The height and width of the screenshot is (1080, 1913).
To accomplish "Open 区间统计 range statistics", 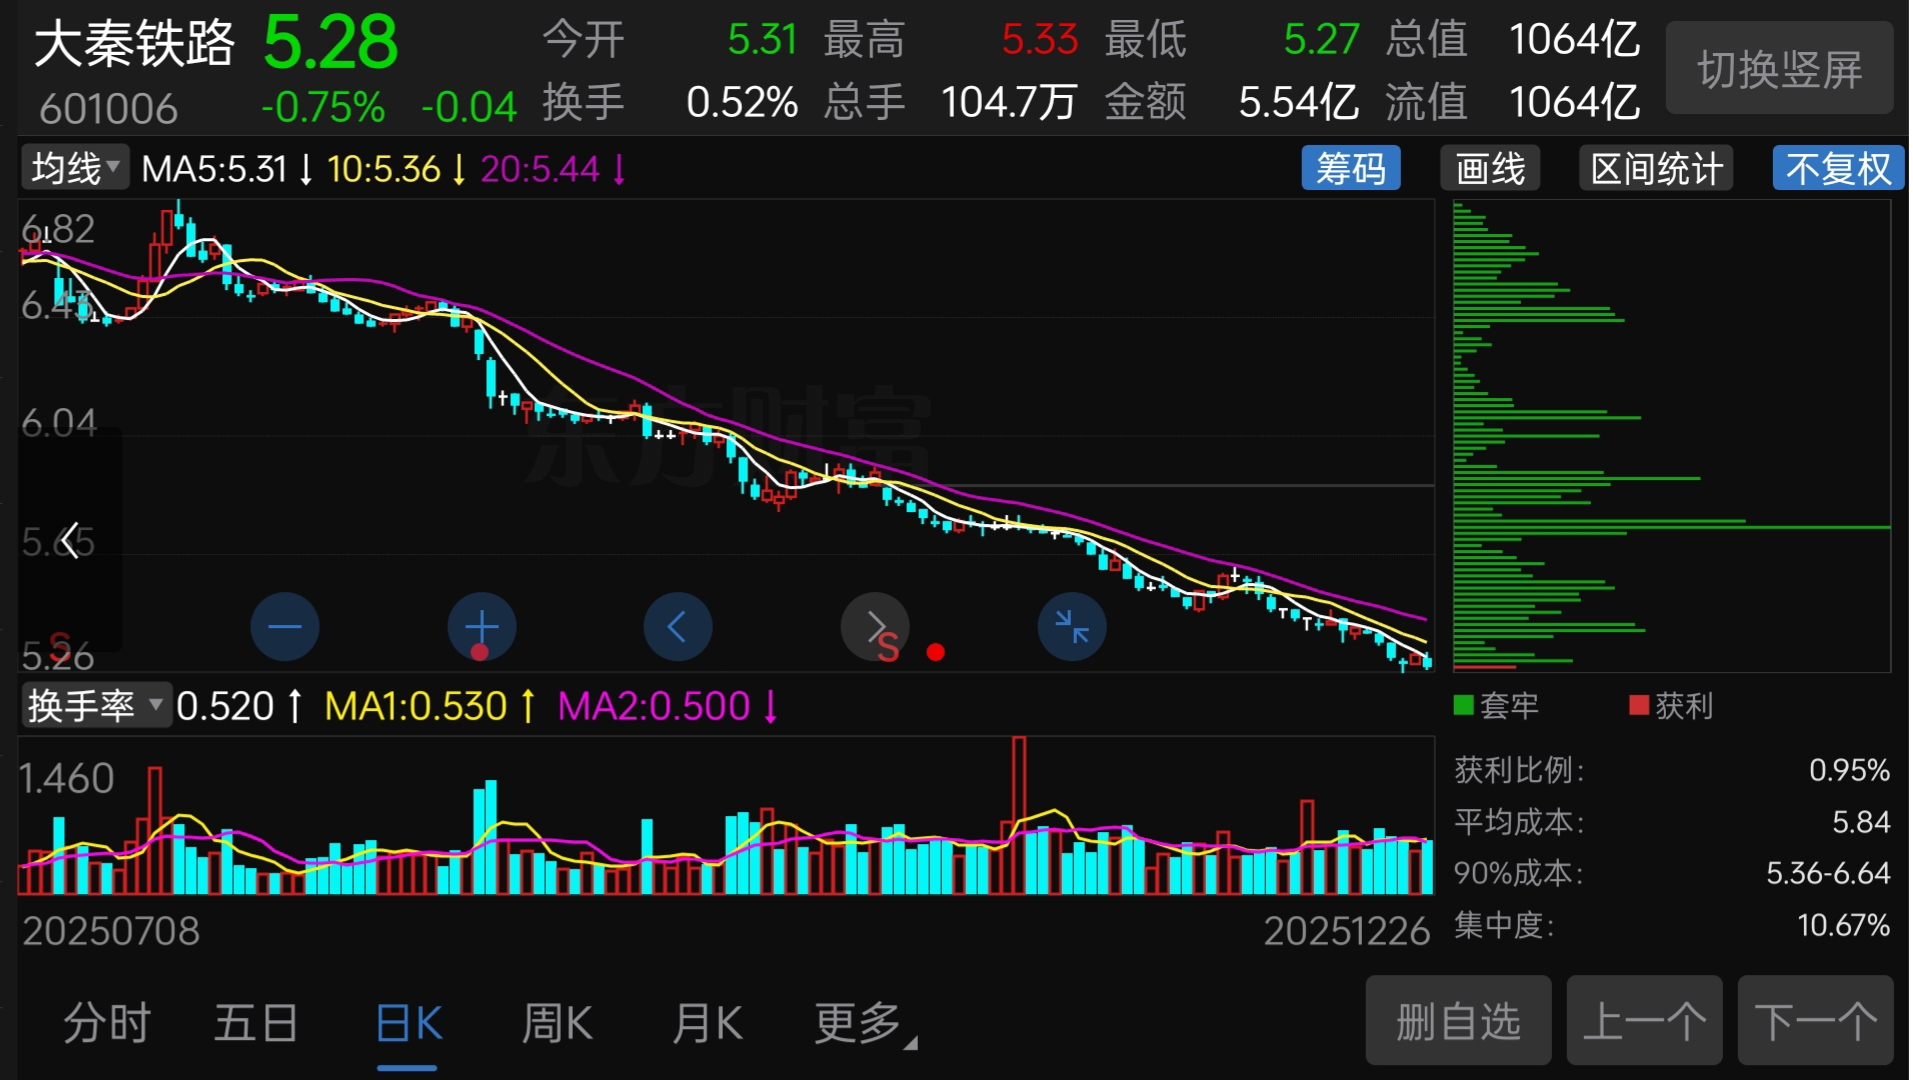I will point(1656,168).
